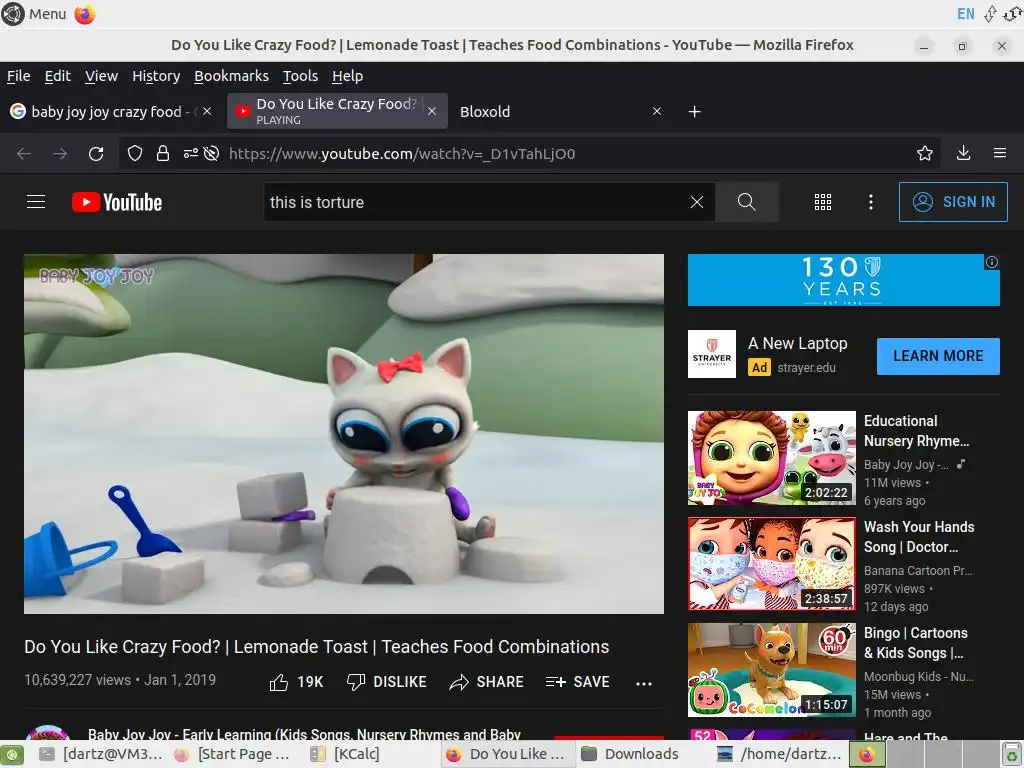Open Bingo Cartoons & Kids Songs title
Image resolution: width=1024 pixels, height=768 pixels.
pyautogui.click(x=916, y=643)
